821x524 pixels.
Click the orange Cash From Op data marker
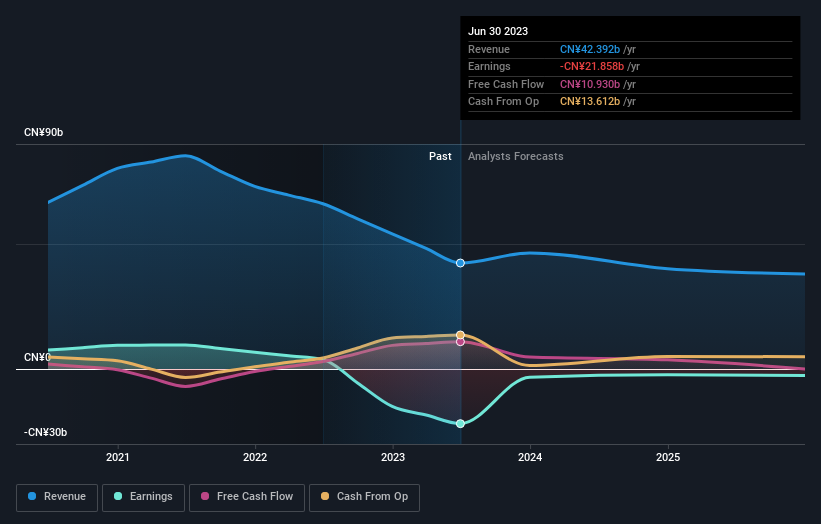(460, 335)
